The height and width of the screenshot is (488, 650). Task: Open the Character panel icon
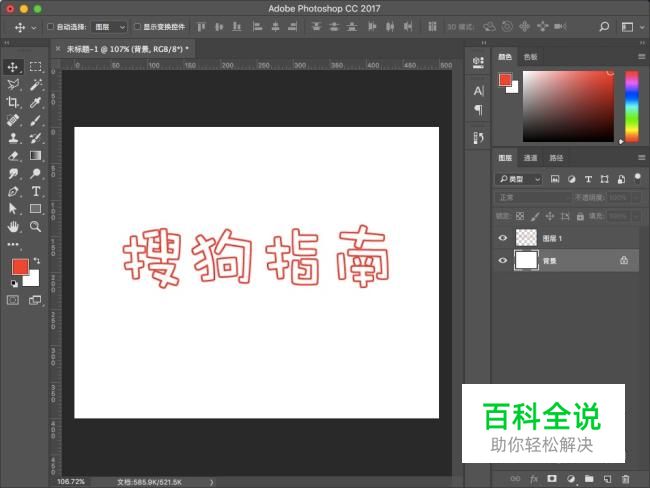[478, 90]
